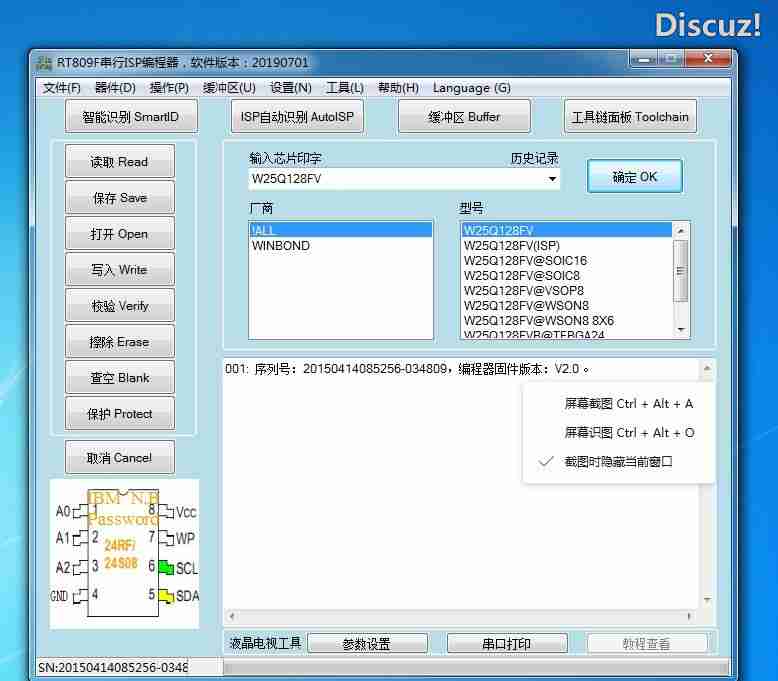Open the Language (G) menu

[471, 88]
